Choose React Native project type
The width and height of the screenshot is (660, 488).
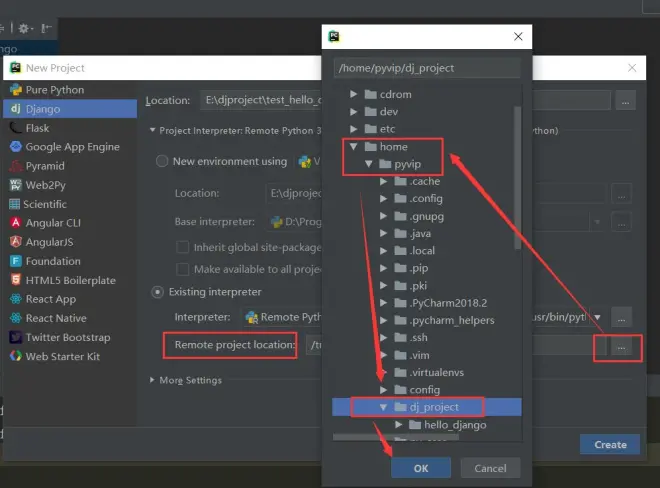click(x=56, y=318)
